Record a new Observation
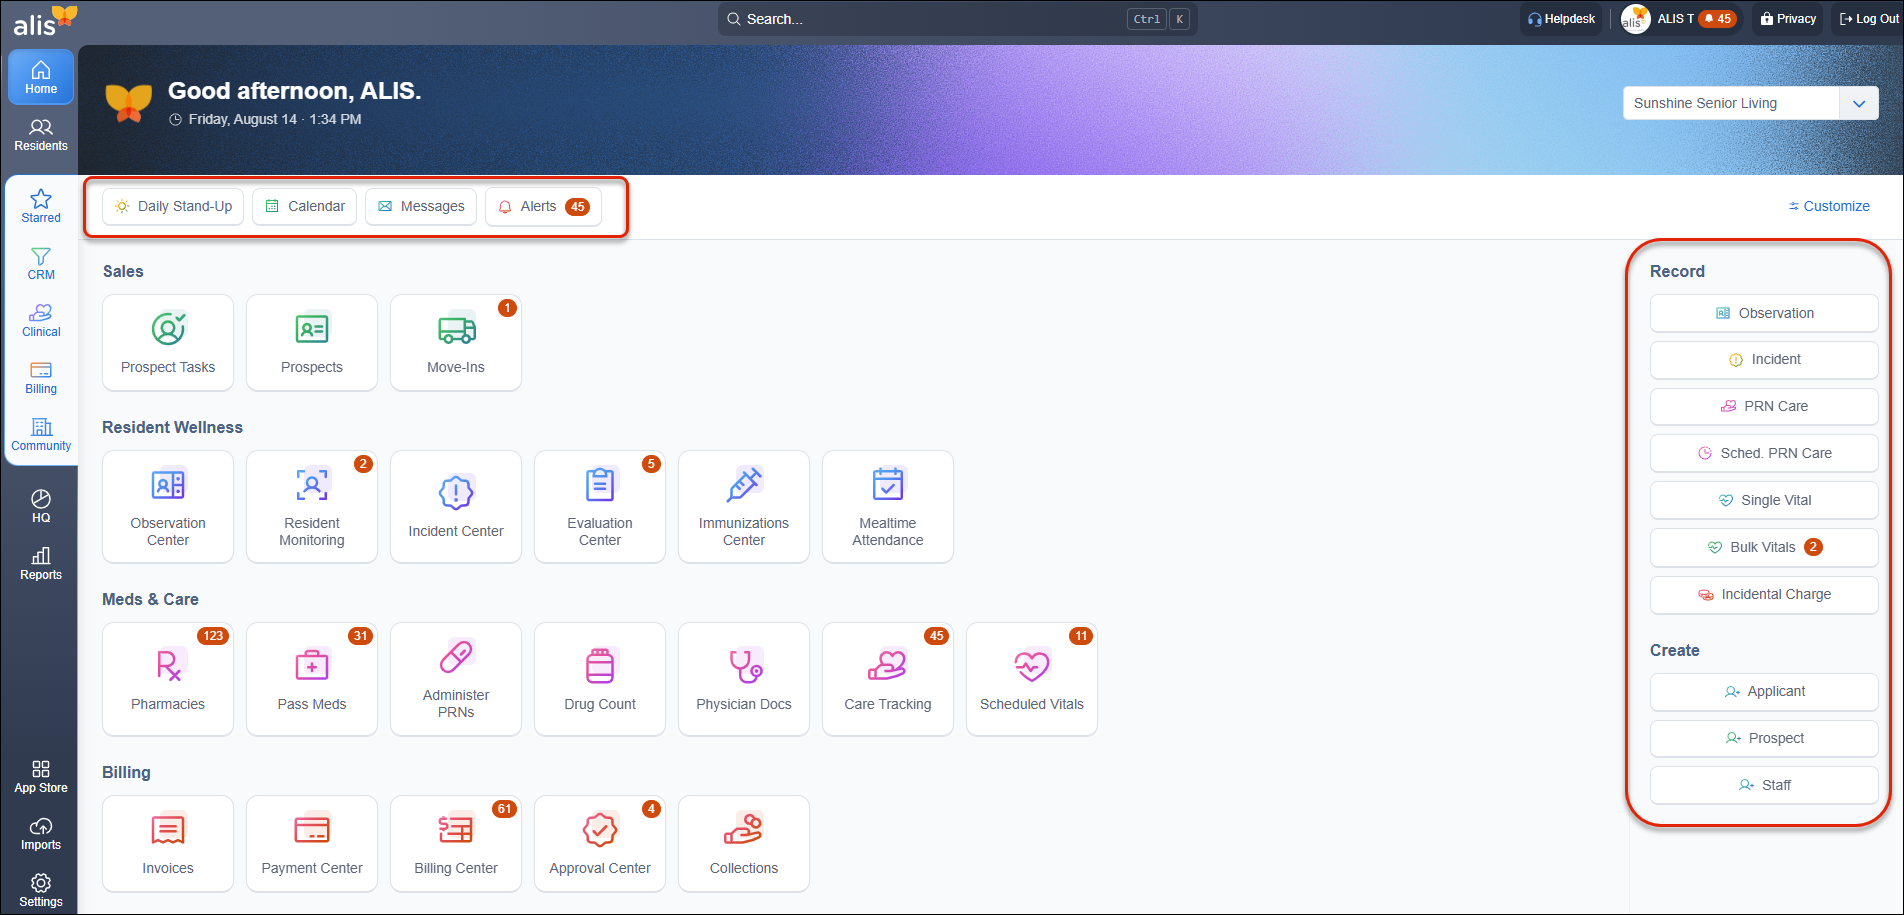1904x915 pixels. [1764, 313]
